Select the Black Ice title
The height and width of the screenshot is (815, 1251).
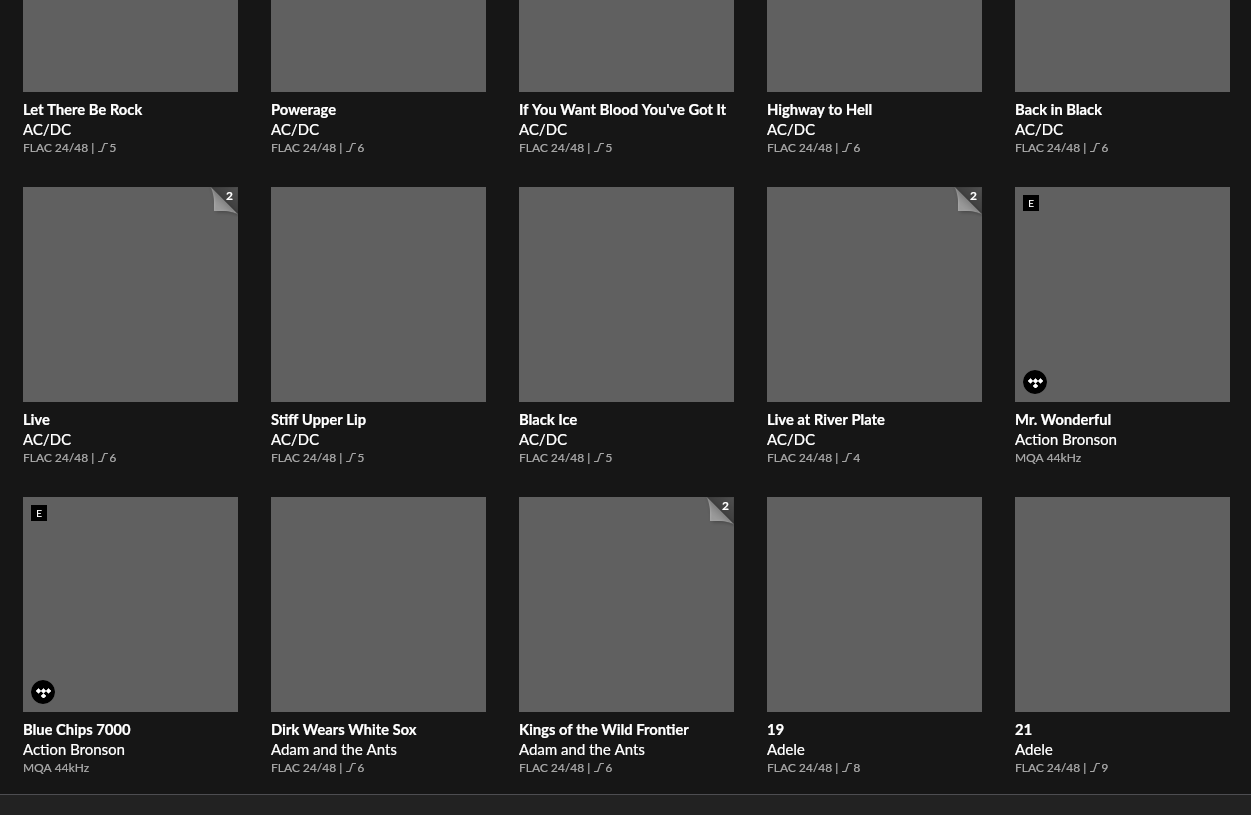(x=548, y=420)
